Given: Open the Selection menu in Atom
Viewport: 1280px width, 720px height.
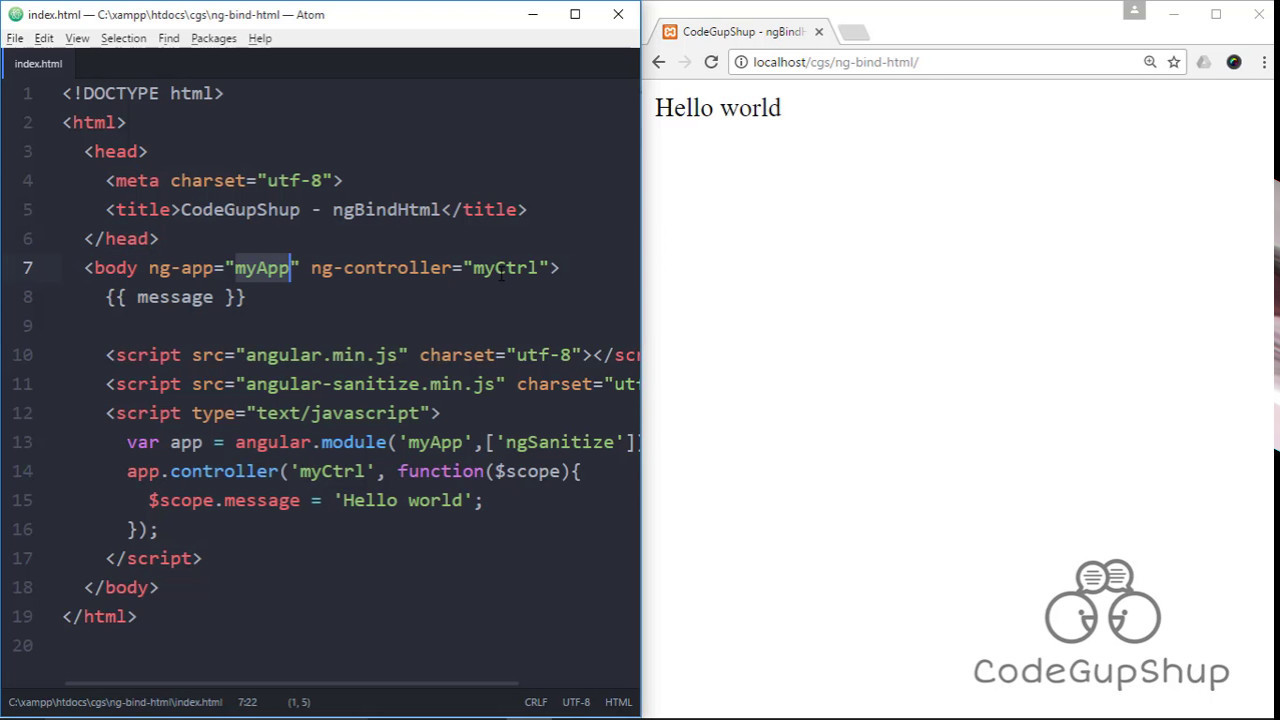Looking at the screenshot, I should pos(123,38).
